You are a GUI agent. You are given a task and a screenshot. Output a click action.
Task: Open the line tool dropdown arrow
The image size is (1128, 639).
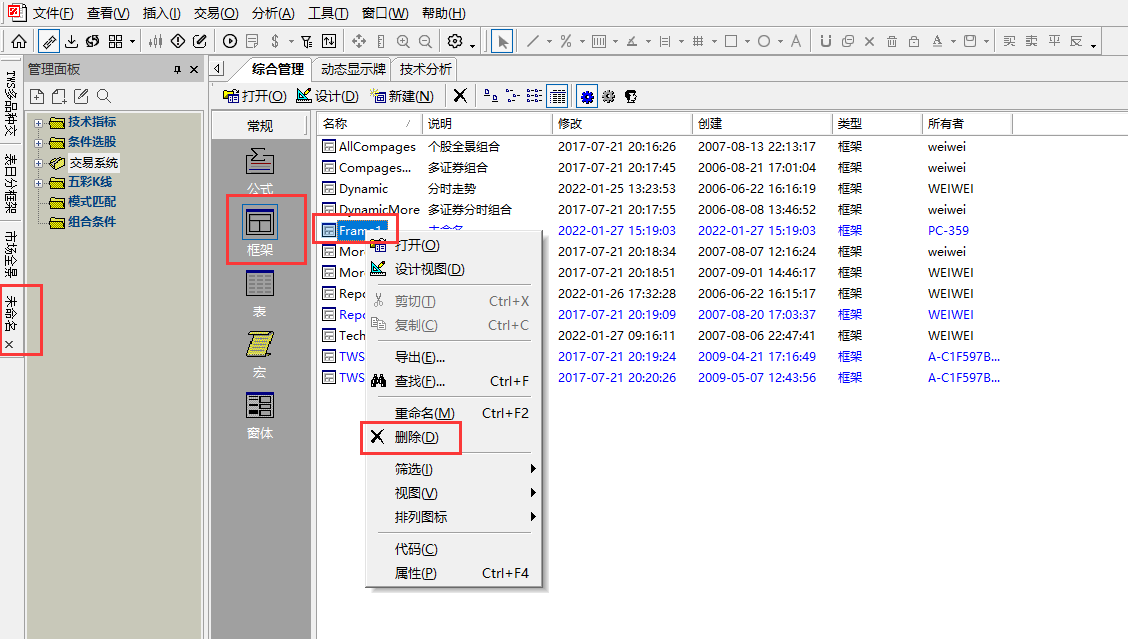coord(549,42)
